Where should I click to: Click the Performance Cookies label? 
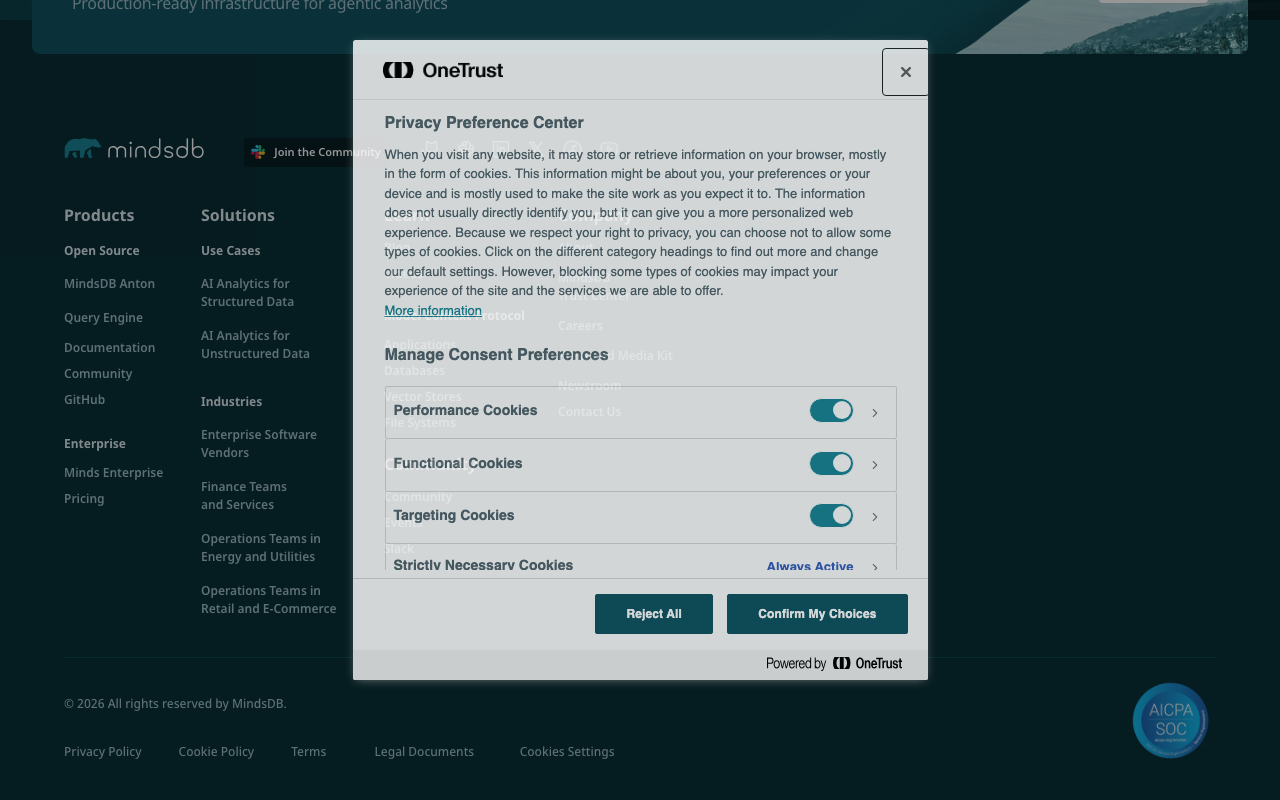(465, 411)
